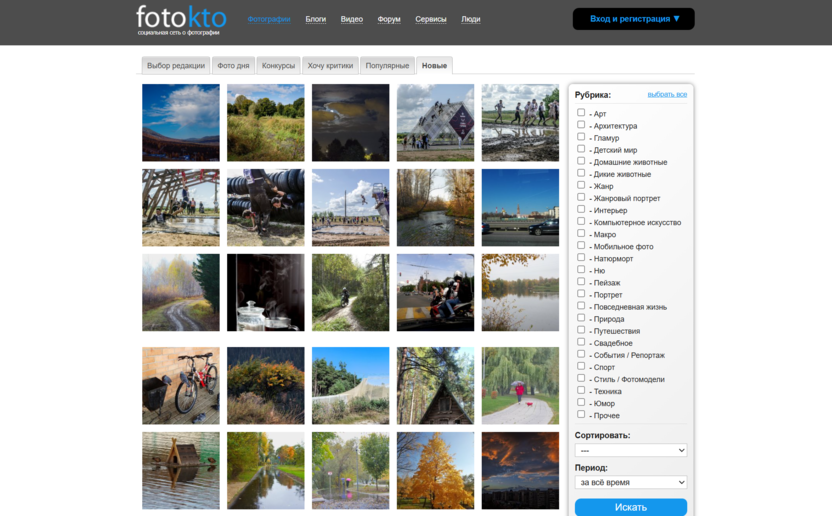Open the canal with autumn trees reflection thumbnail
832x516 pixels.
[266, 470]
